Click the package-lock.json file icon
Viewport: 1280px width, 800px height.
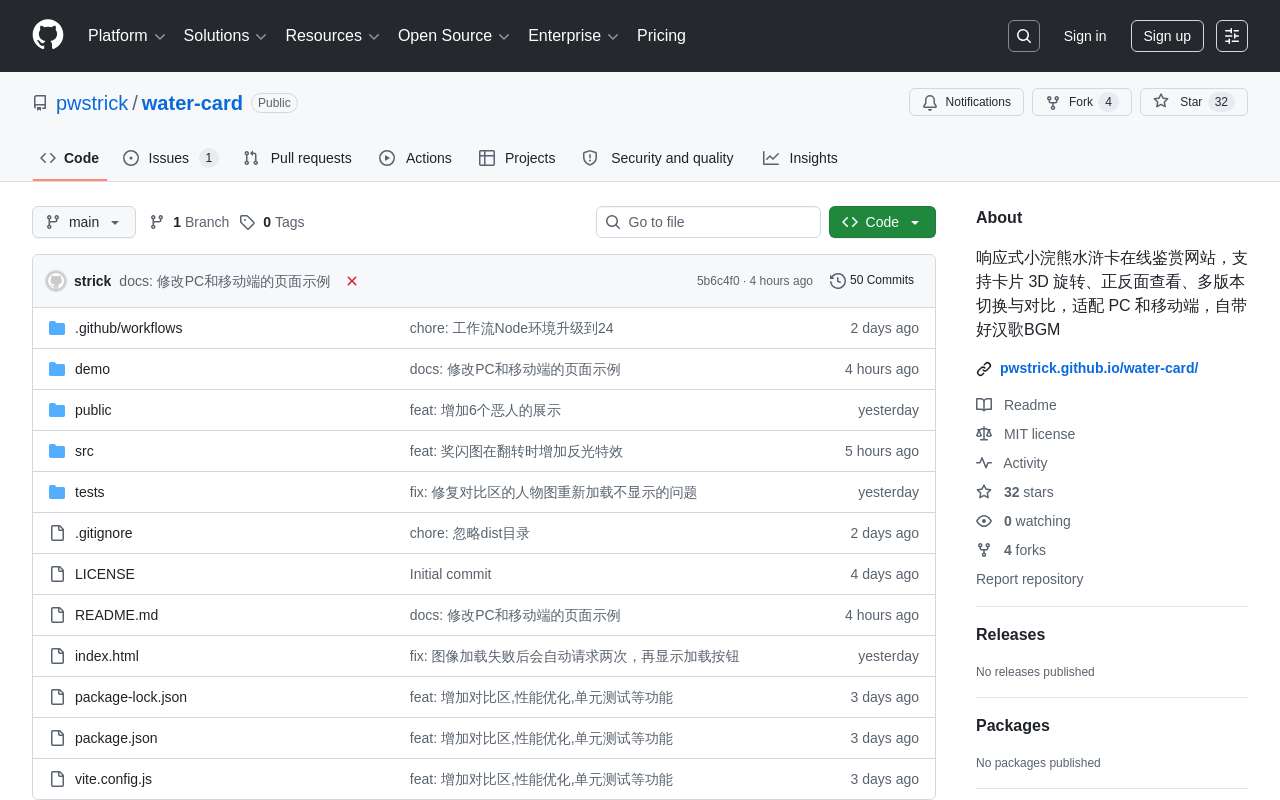click(x=57, y=697)
